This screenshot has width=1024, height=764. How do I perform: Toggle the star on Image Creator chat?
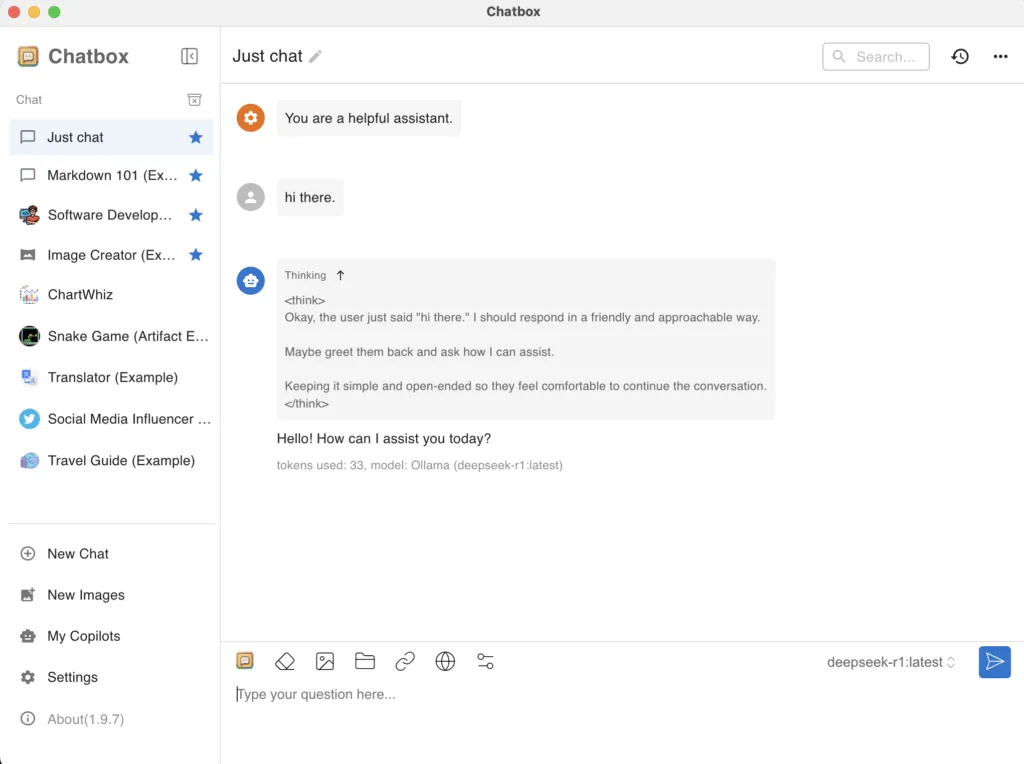point(196,255)
